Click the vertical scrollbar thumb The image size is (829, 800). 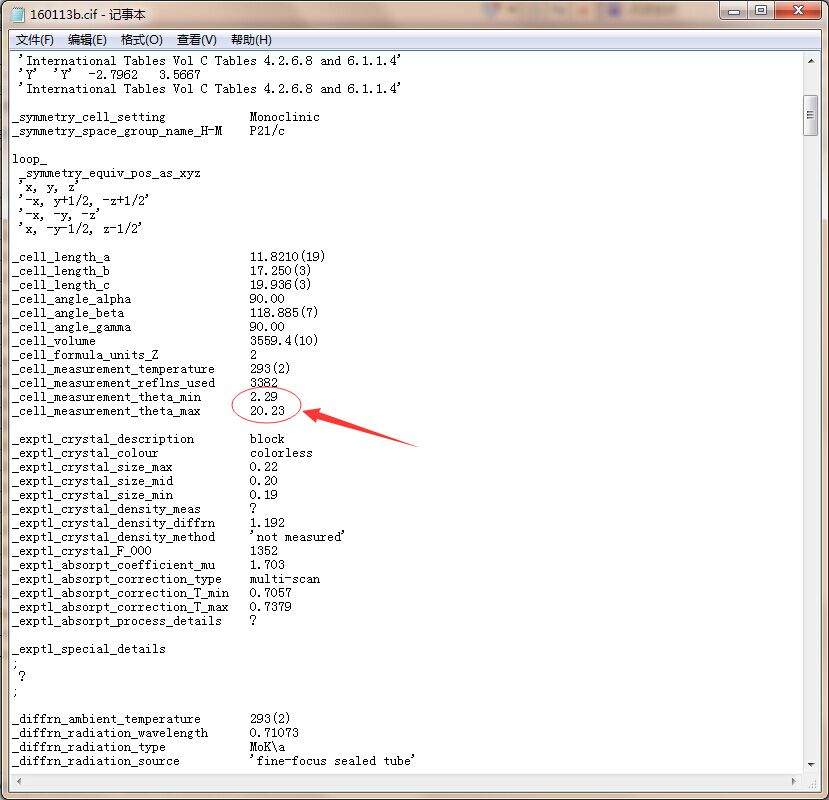[810, 115]
